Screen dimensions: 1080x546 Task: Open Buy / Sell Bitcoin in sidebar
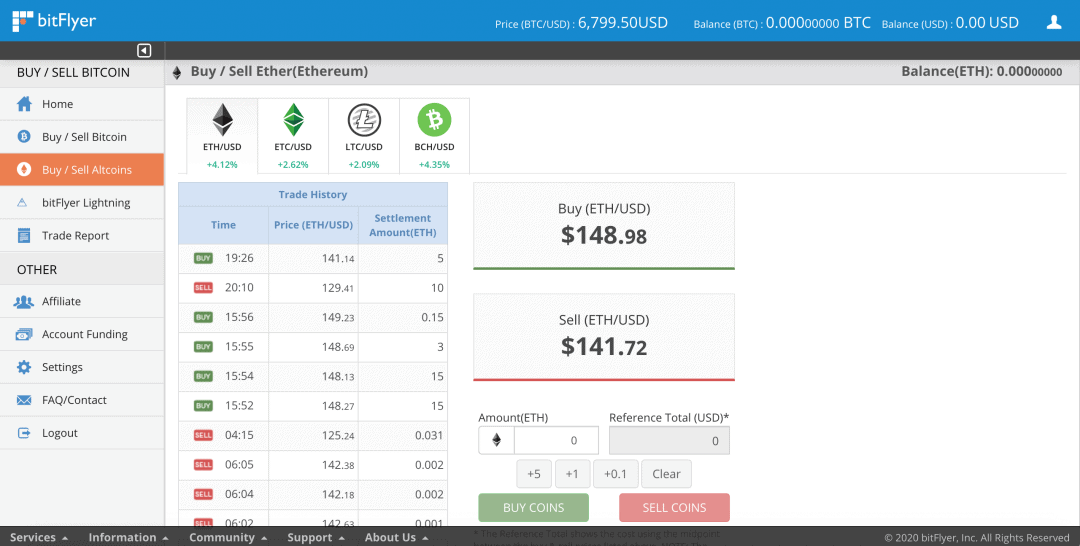[82, 136]
